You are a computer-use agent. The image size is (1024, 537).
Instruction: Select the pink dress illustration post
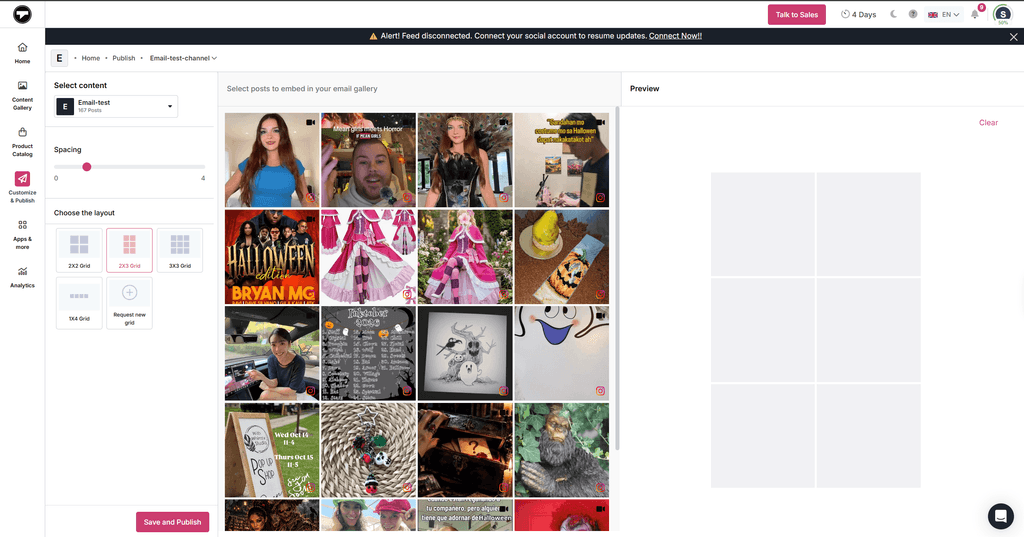pos(368,257)
